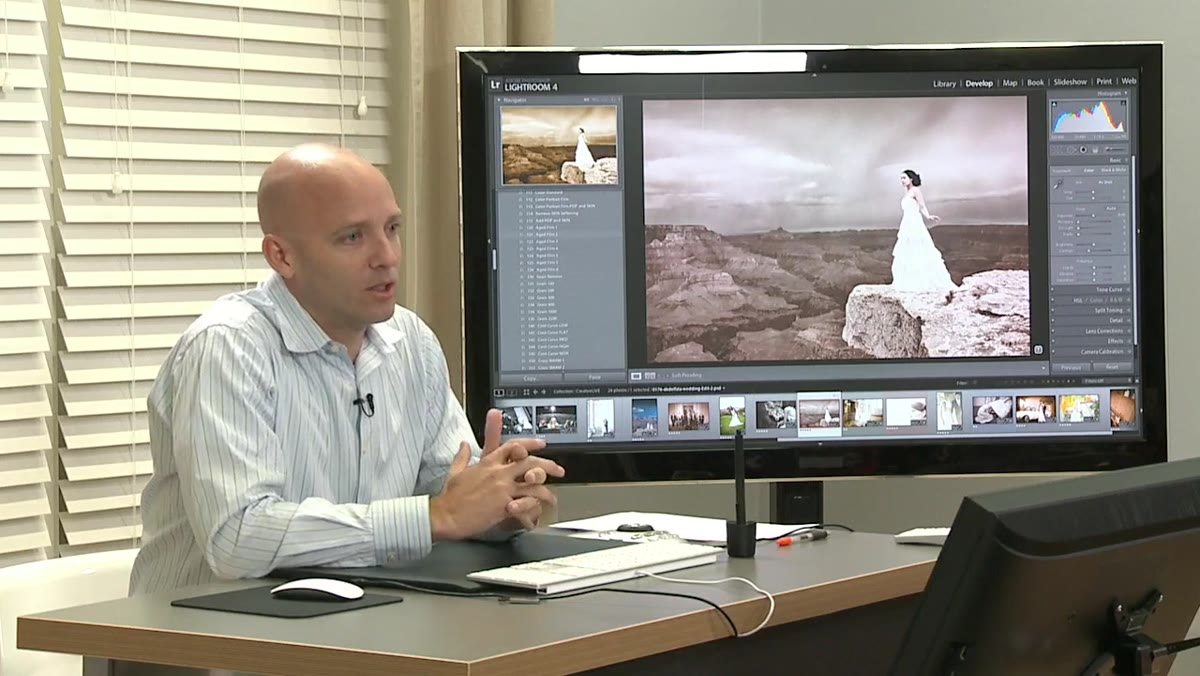1200x676 pixels.
Task: Open the white balance 'As Shot' dropdown
Action: coord(1106,181)
